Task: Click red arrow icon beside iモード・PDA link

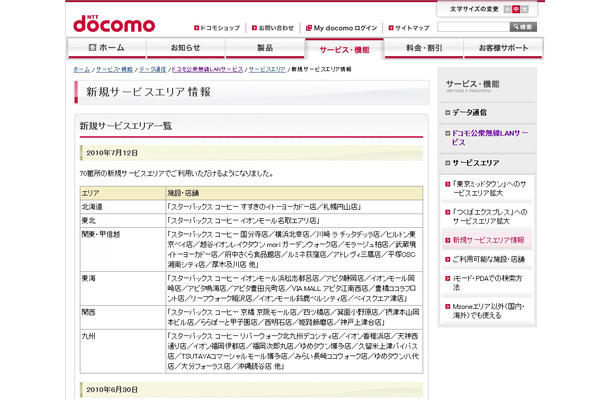Action: (447, 278)
